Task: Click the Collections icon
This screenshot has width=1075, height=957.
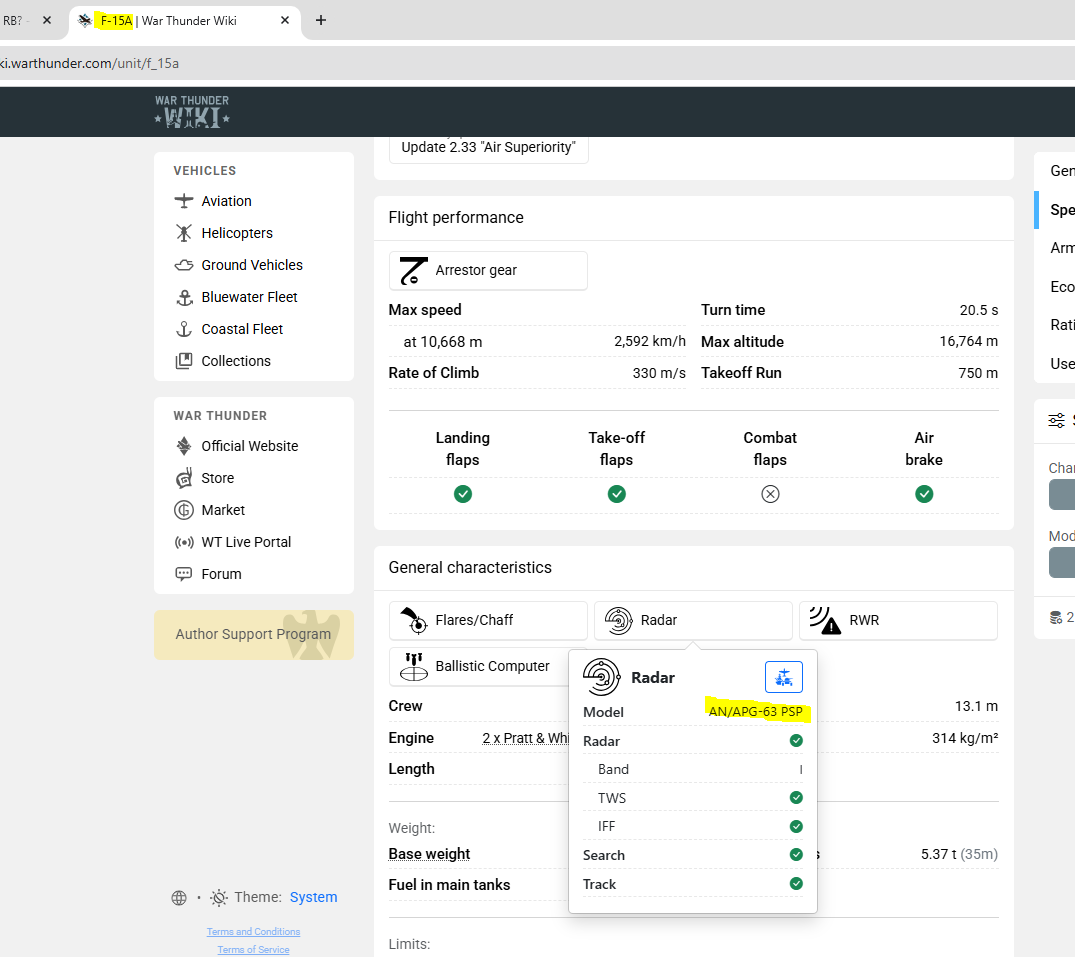Action: pyautogui.click(x=184, y=361)
